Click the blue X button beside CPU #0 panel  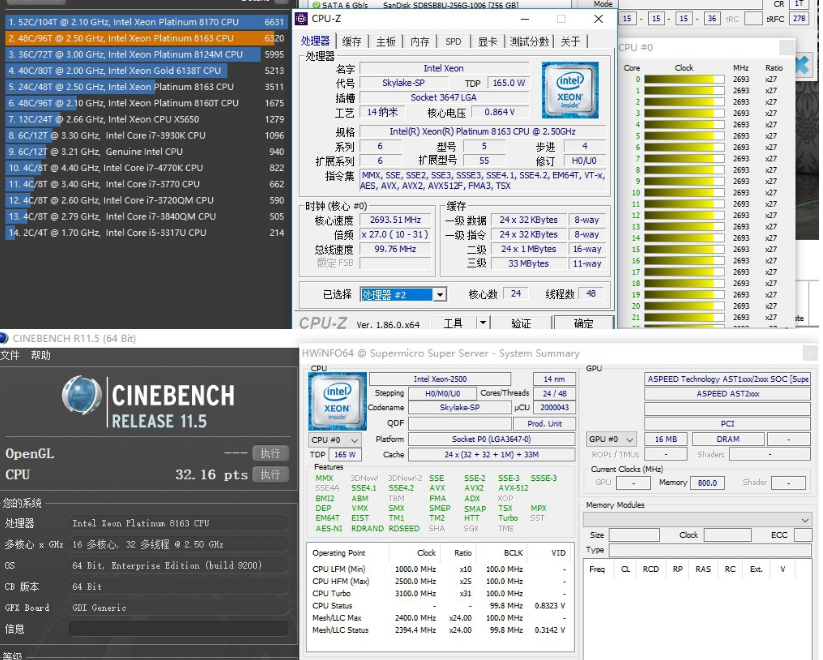[x=802, y=65]
